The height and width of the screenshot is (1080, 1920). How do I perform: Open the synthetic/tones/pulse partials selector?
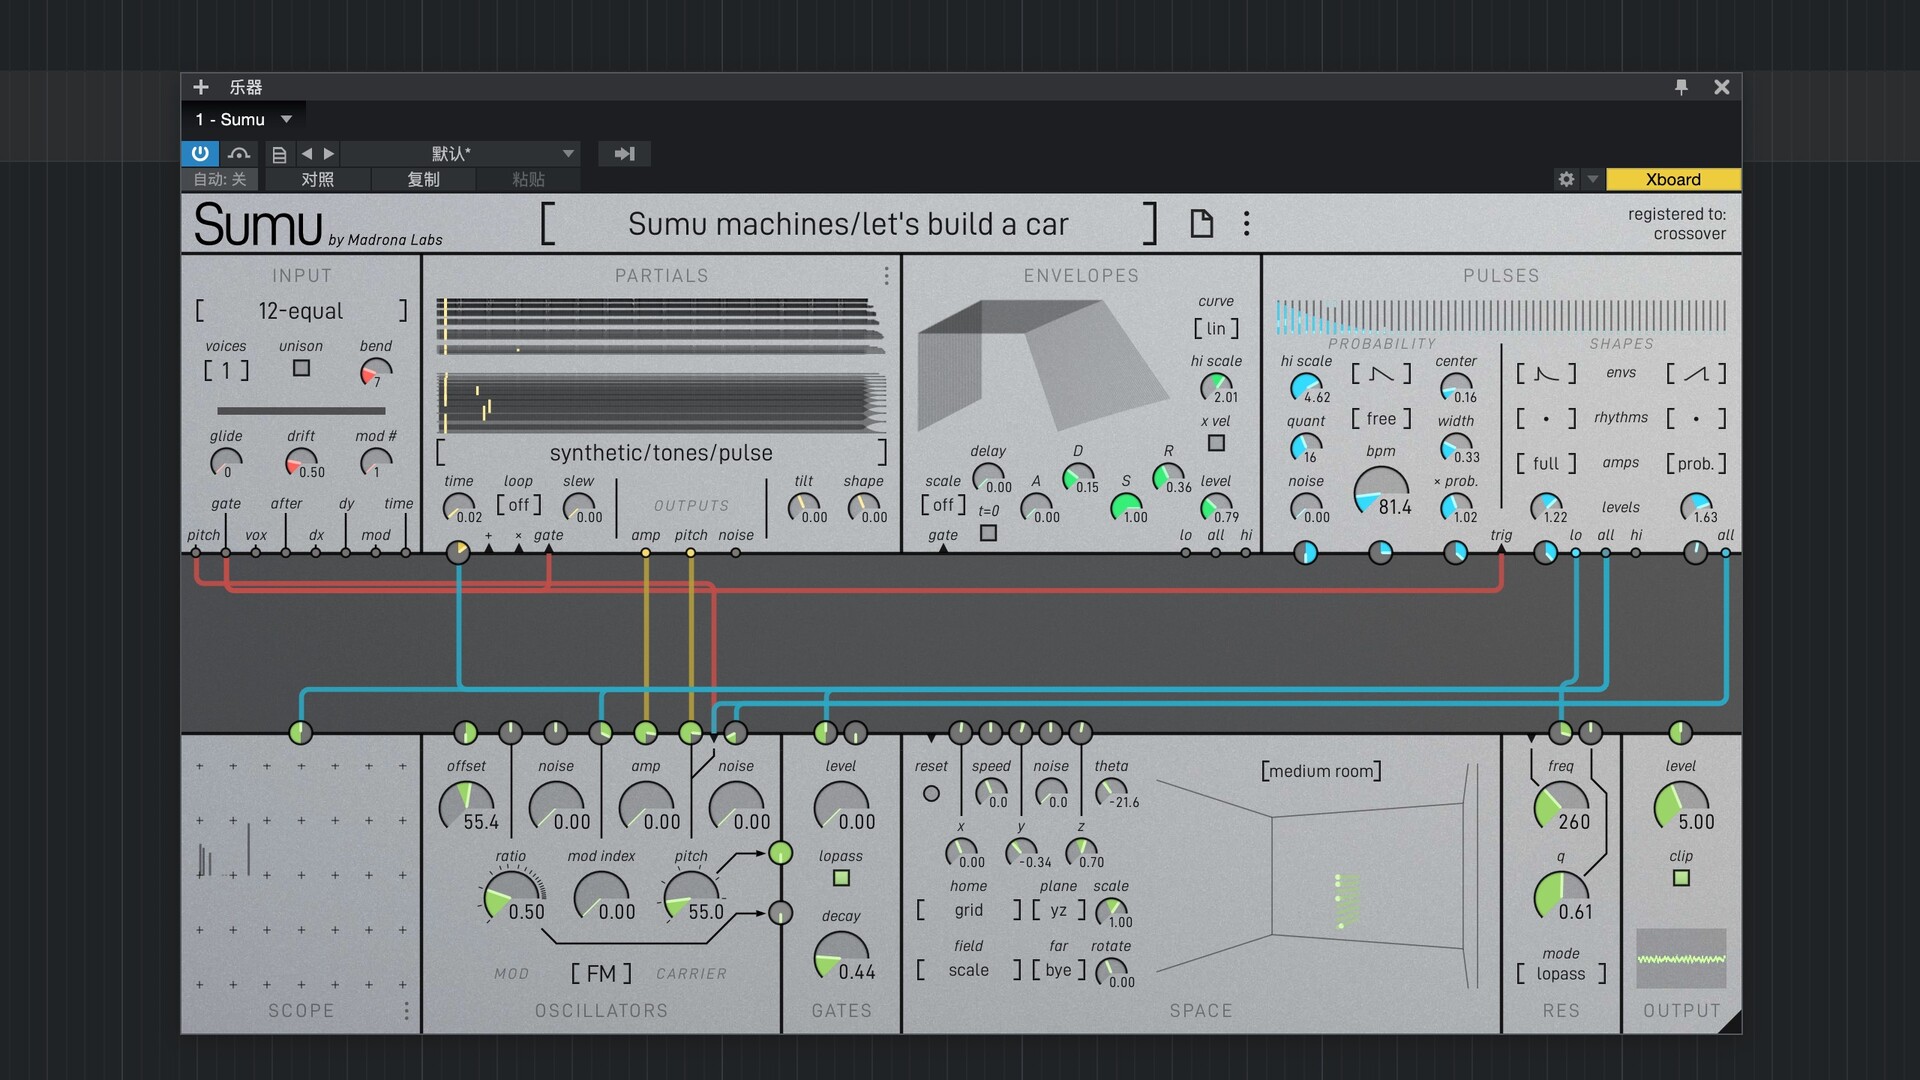pos(661,453)
